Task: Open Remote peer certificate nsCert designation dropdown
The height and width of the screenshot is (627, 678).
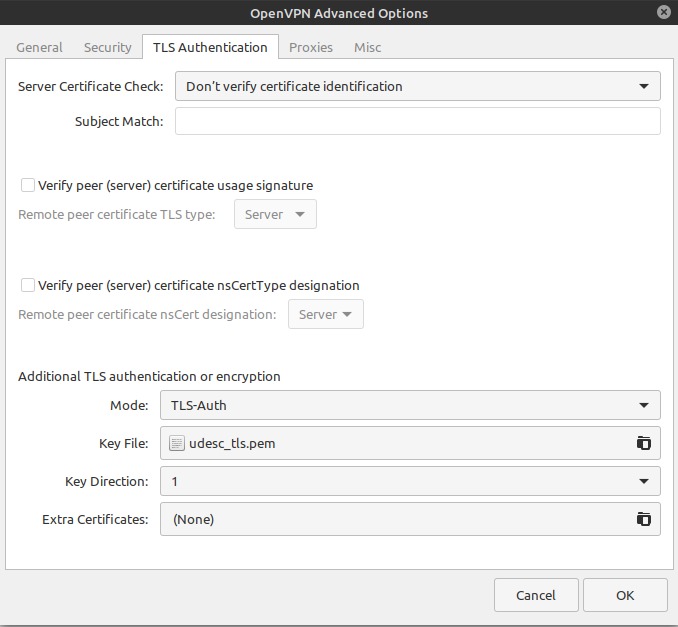Action: pos(325,314)
